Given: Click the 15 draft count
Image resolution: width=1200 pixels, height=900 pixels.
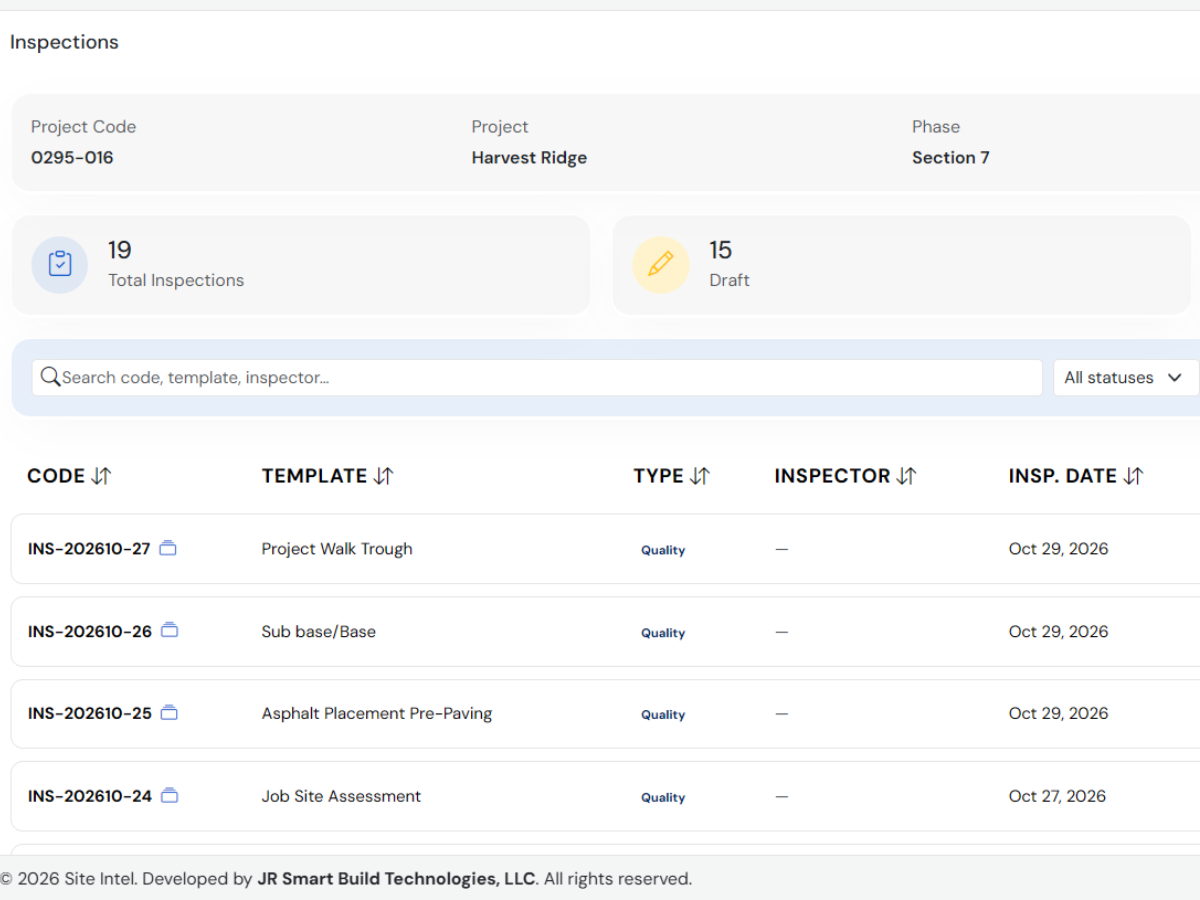Looking at the screenshot, I should tap(721, 250).
